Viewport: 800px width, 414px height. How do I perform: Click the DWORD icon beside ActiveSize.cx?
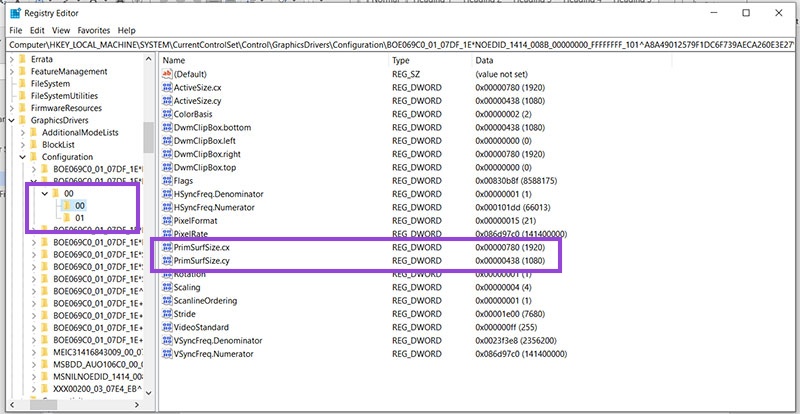[166, 88]
